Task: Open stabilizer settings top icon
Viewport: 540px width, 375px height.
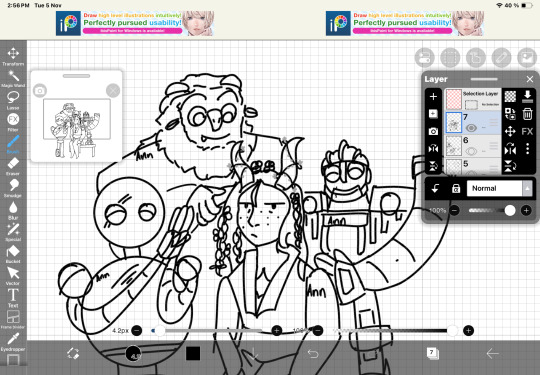Action: pyautogui.click(x=424, y=57)
